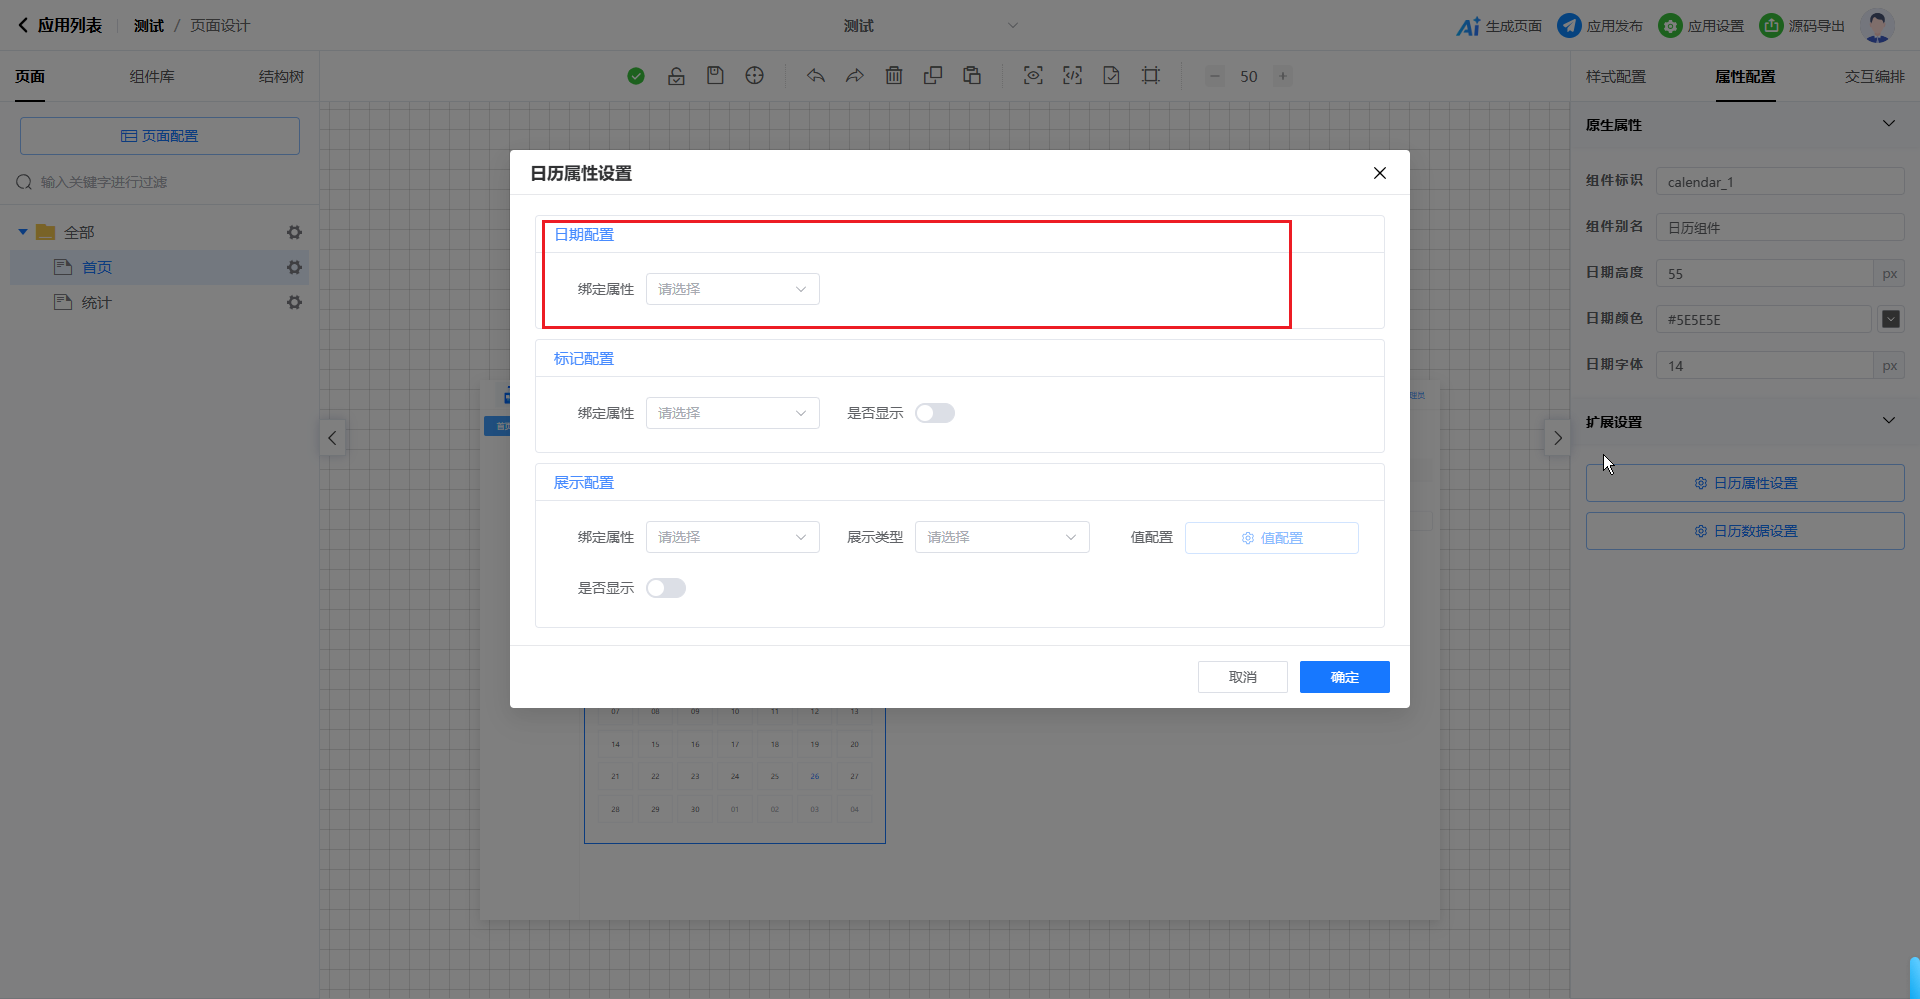Click the gear icon beside 统计 page
The image size is (1920, 999).
coord(294,302)
